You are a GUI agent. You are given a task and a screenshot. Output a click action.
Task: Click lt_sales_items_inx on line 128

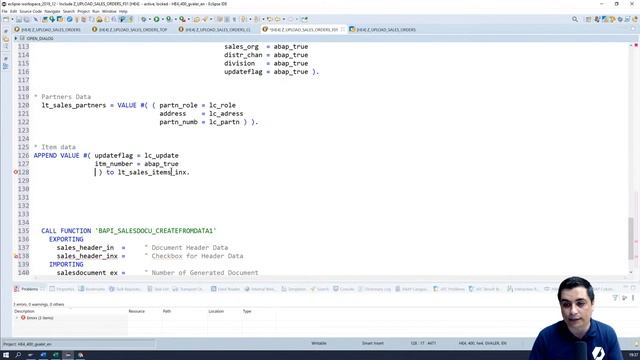[x=153, y=172]
